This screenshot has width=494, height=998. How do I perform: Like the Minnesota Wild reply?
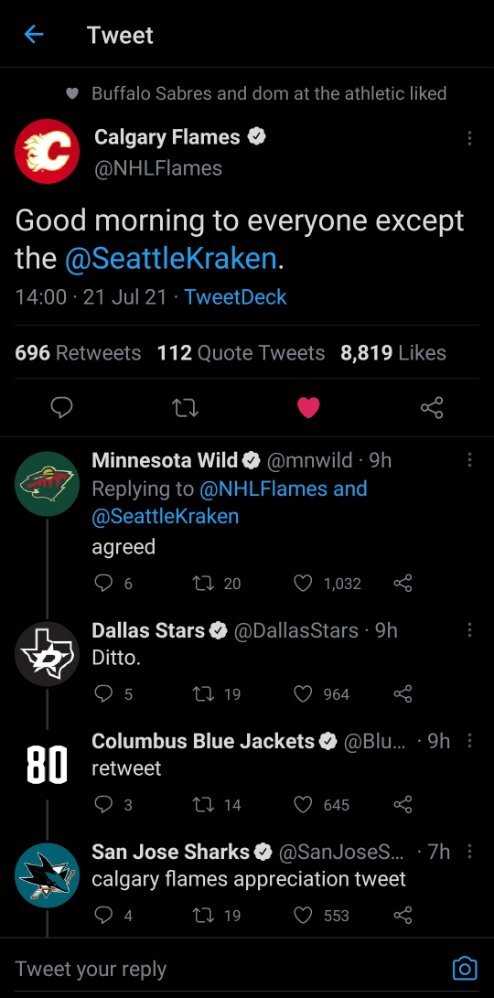click(303, 583)
